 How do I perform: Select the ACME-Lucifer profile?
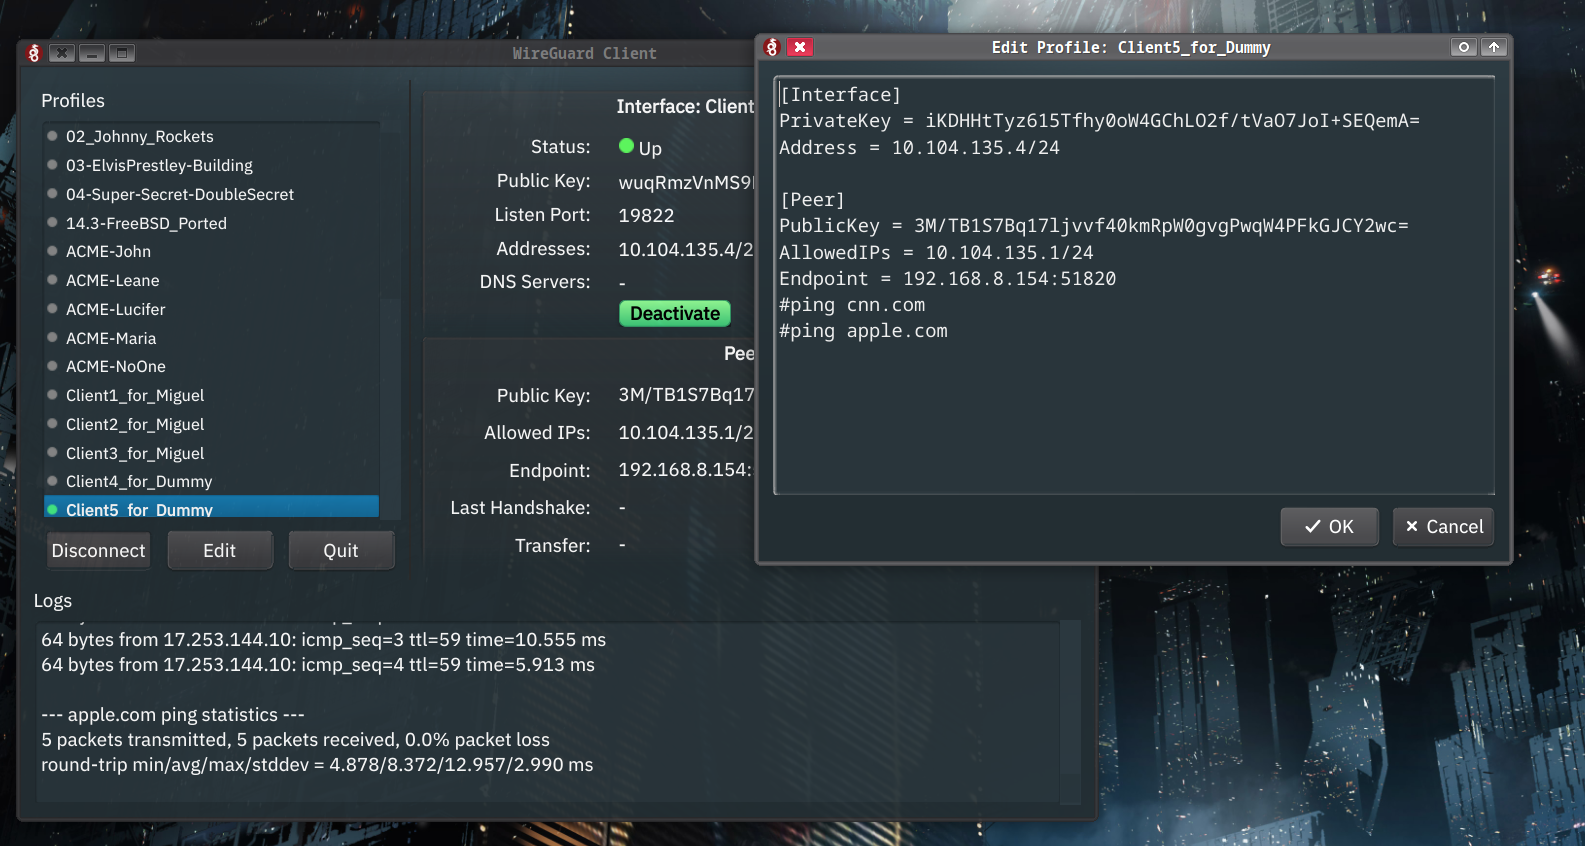click(116, 310)
